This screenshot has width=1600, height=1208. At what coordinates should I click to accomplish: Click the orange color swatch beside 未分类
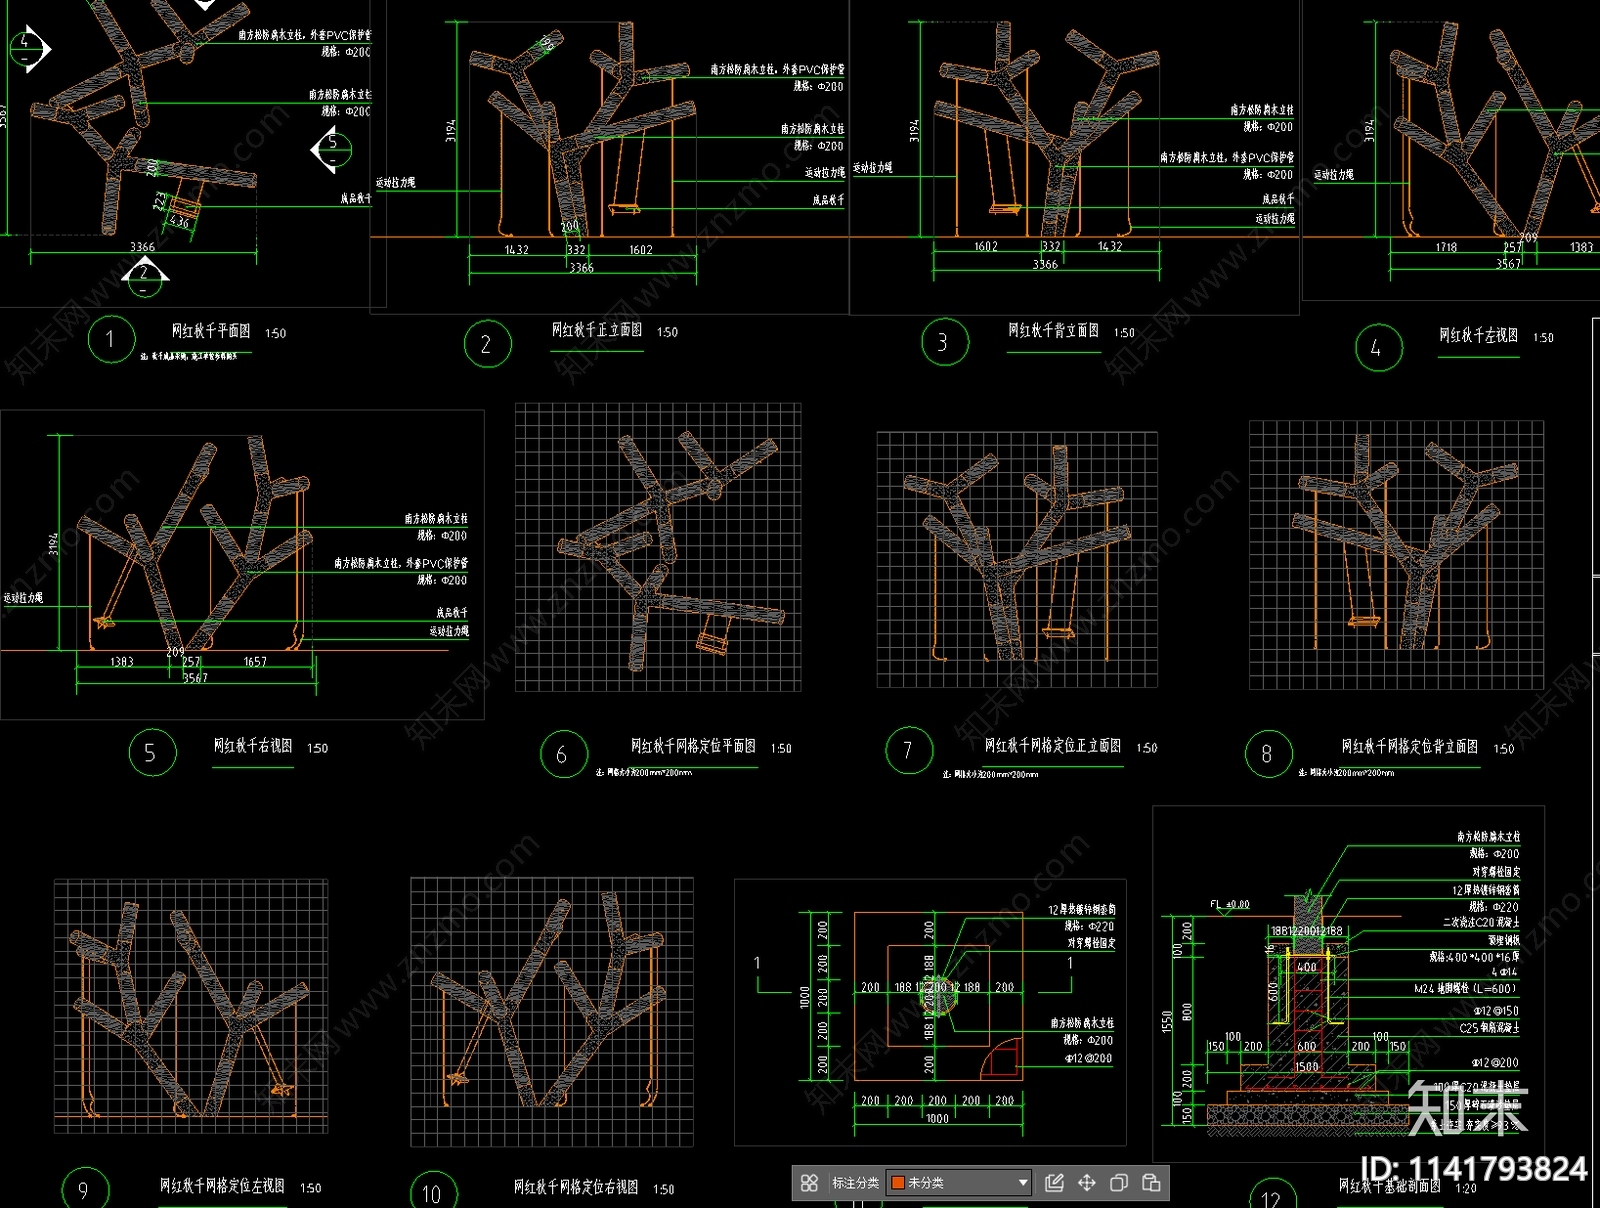click(x=898, y=1183)
